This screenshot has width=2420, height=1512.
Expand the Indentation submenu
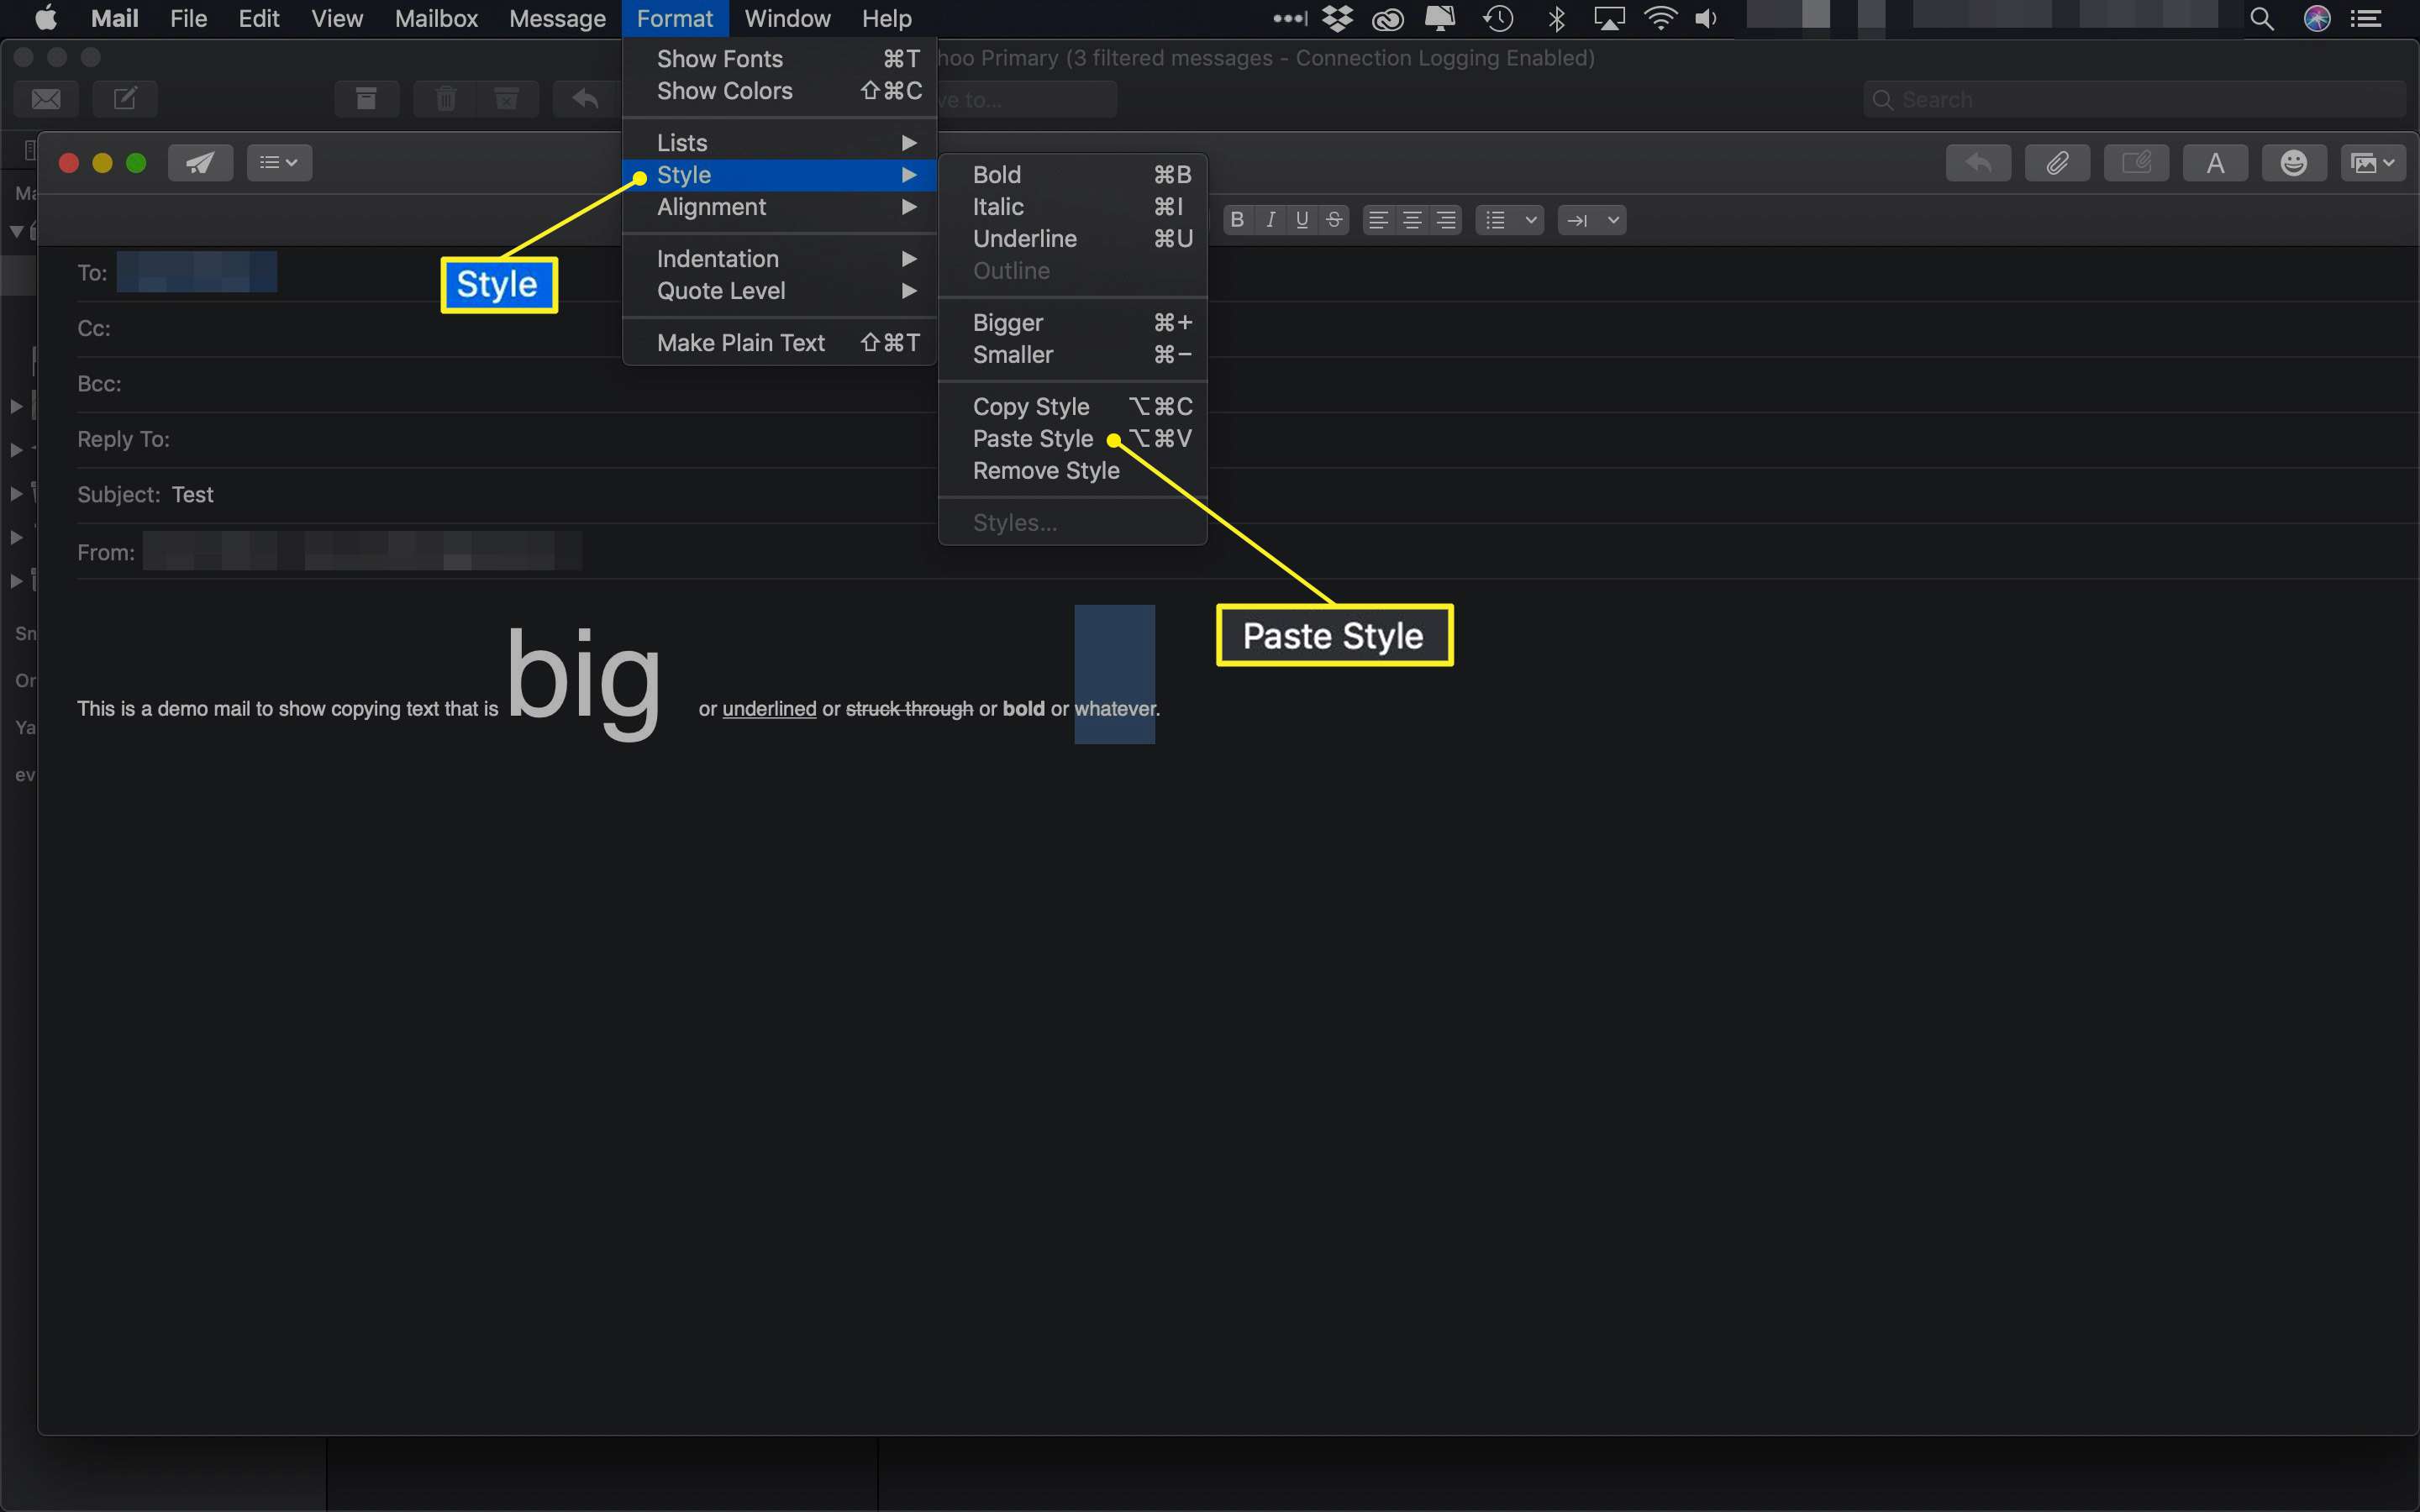point(780,259)
